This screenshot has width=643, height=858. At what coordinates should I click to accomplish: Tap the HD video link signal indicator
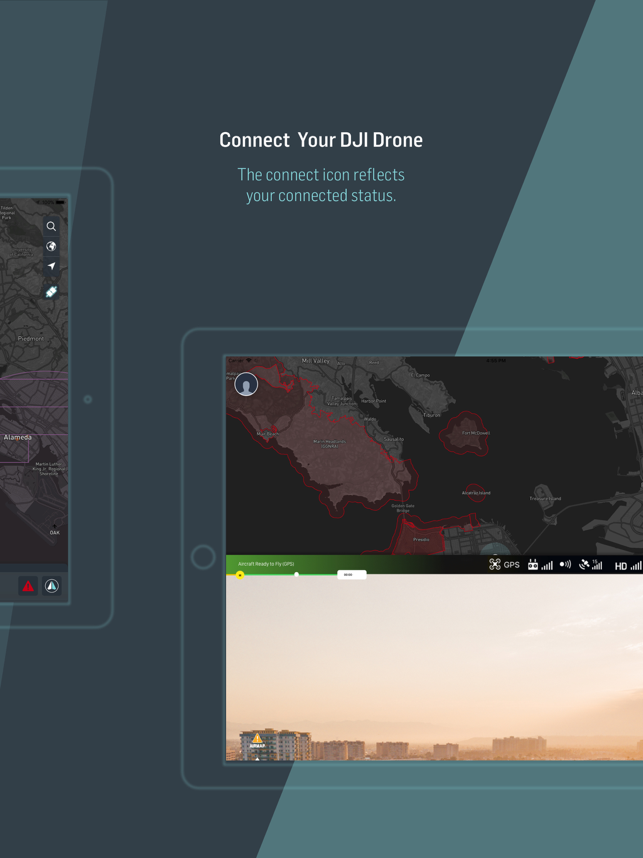(x=628, y=565)
